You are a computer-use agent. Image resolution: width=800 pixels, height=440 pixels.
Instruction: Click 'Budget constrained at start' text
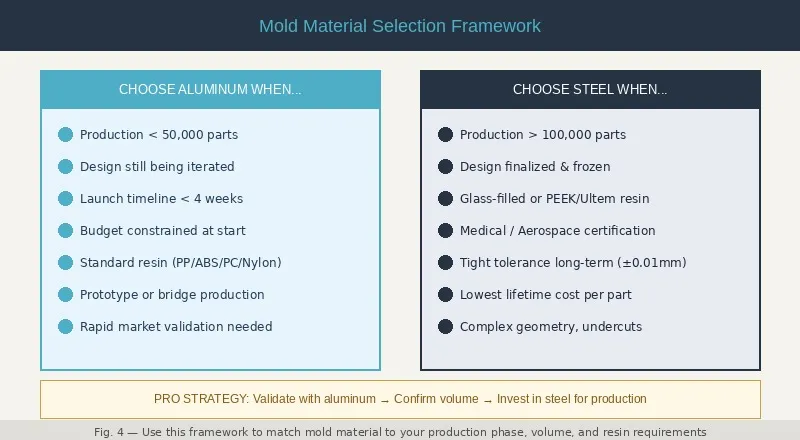pyautogui.click(x=163, y=231)
